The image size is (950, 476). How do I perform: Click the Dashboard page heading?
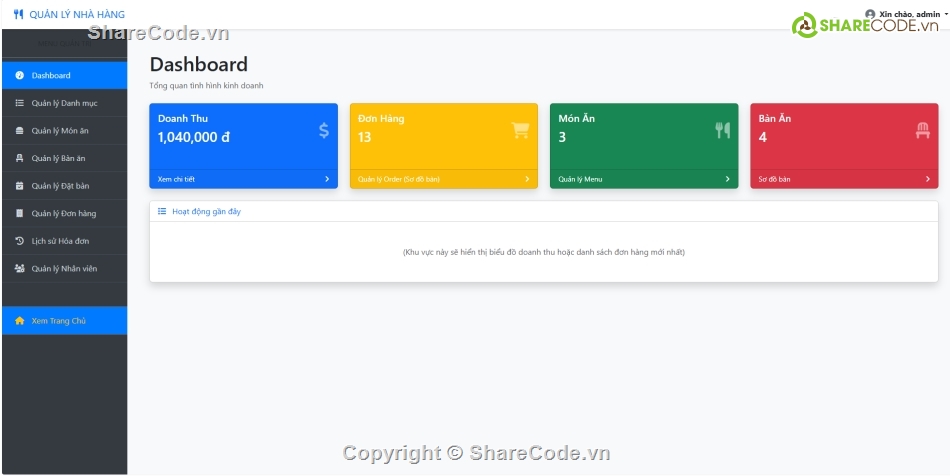pyautogui.click(x=199, y=65)
